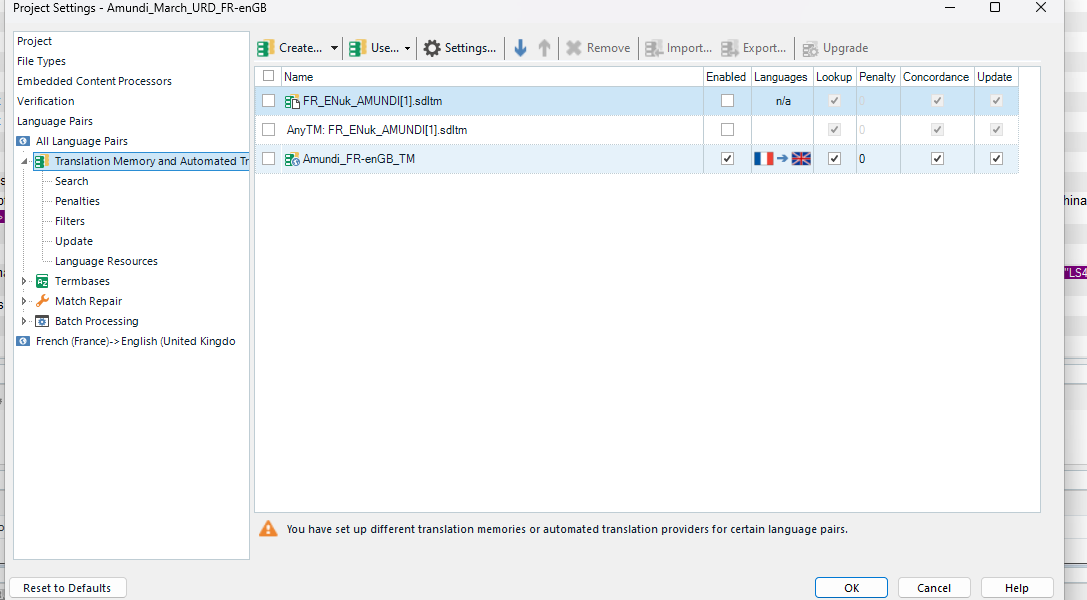Open Verification settings
The width and height of the screenshot is (1087, 600).
tap(46, 101)
